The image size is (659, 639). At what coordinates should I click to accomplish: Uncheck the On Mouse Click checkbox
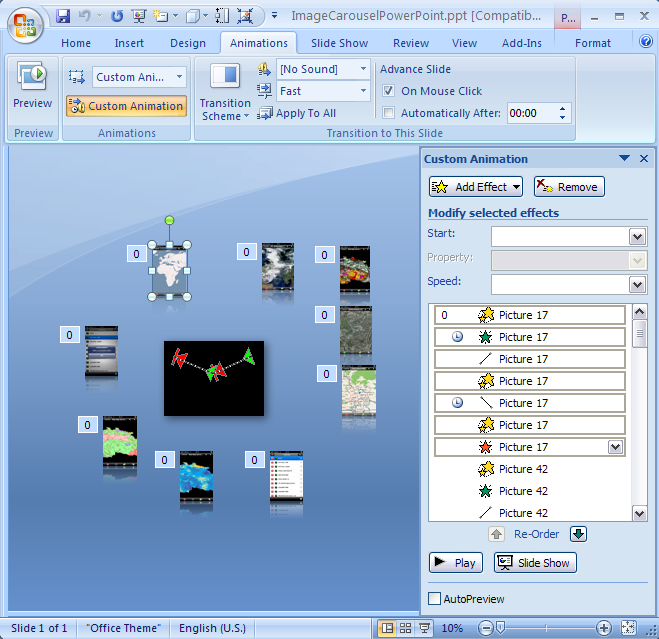click(x=389, y=91)
